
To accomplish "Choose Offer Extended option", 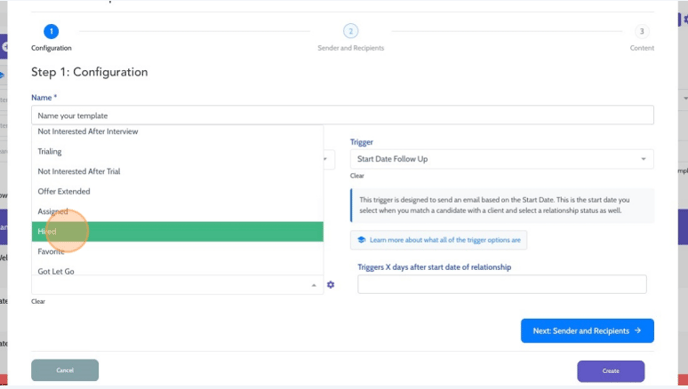I will click(177, 191).
